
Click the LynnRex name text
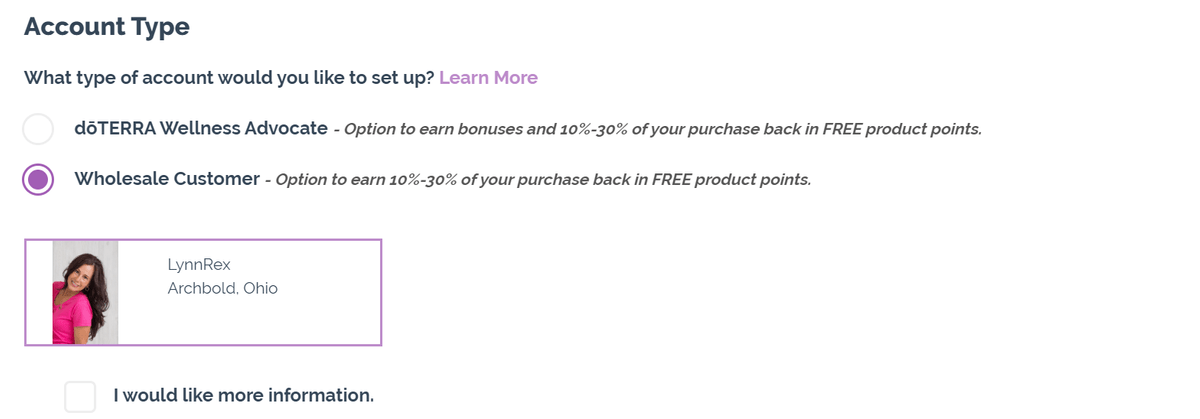click(199, 265)
